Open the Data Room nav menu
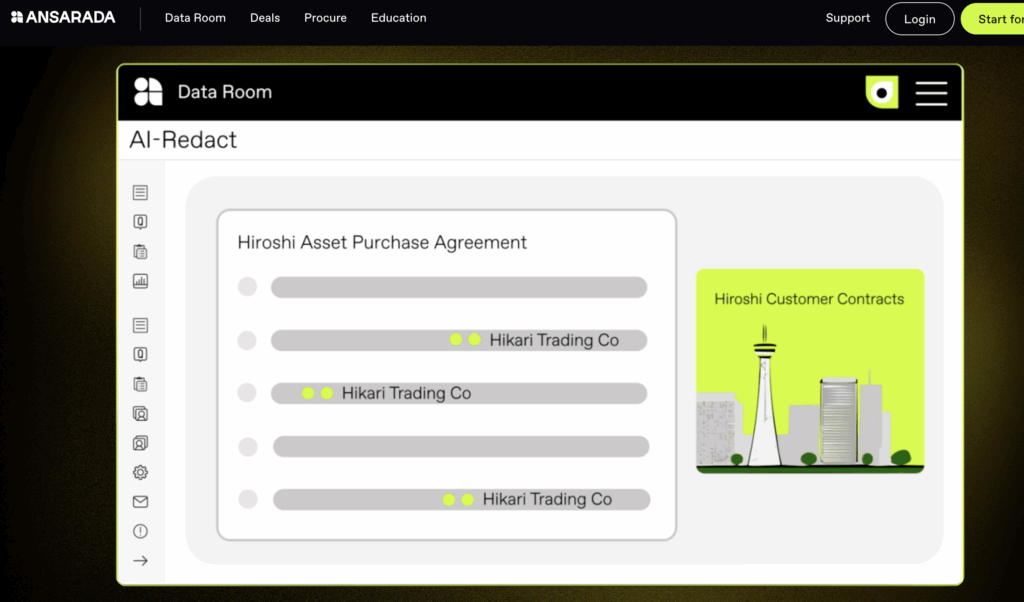The width and height of the screenshot is (1024, 602). click(x=195, y=18)
